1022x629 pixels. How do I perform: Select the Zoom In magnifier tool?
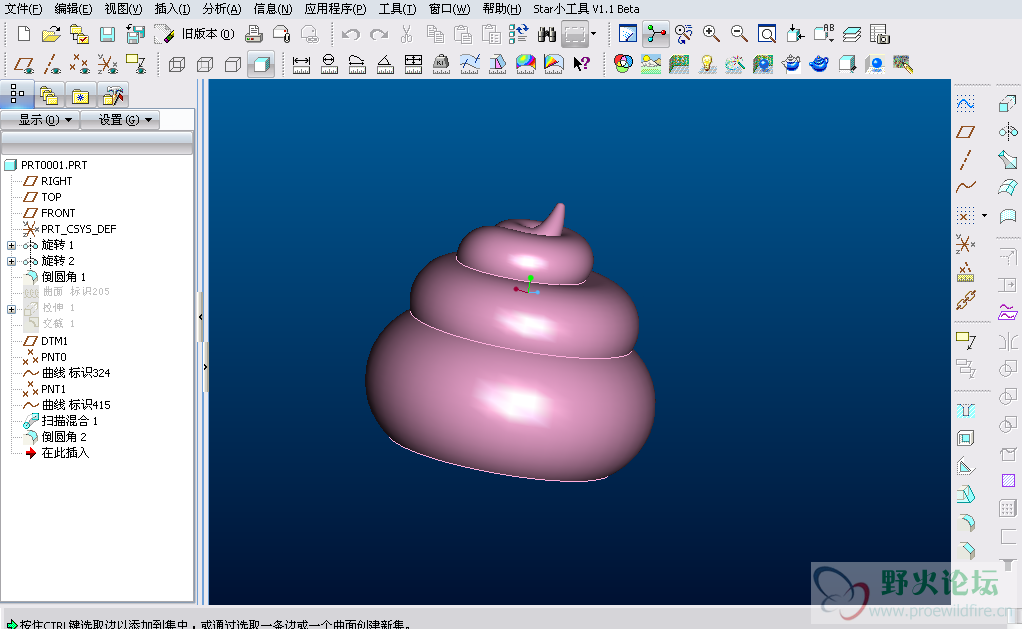[711, 34]
